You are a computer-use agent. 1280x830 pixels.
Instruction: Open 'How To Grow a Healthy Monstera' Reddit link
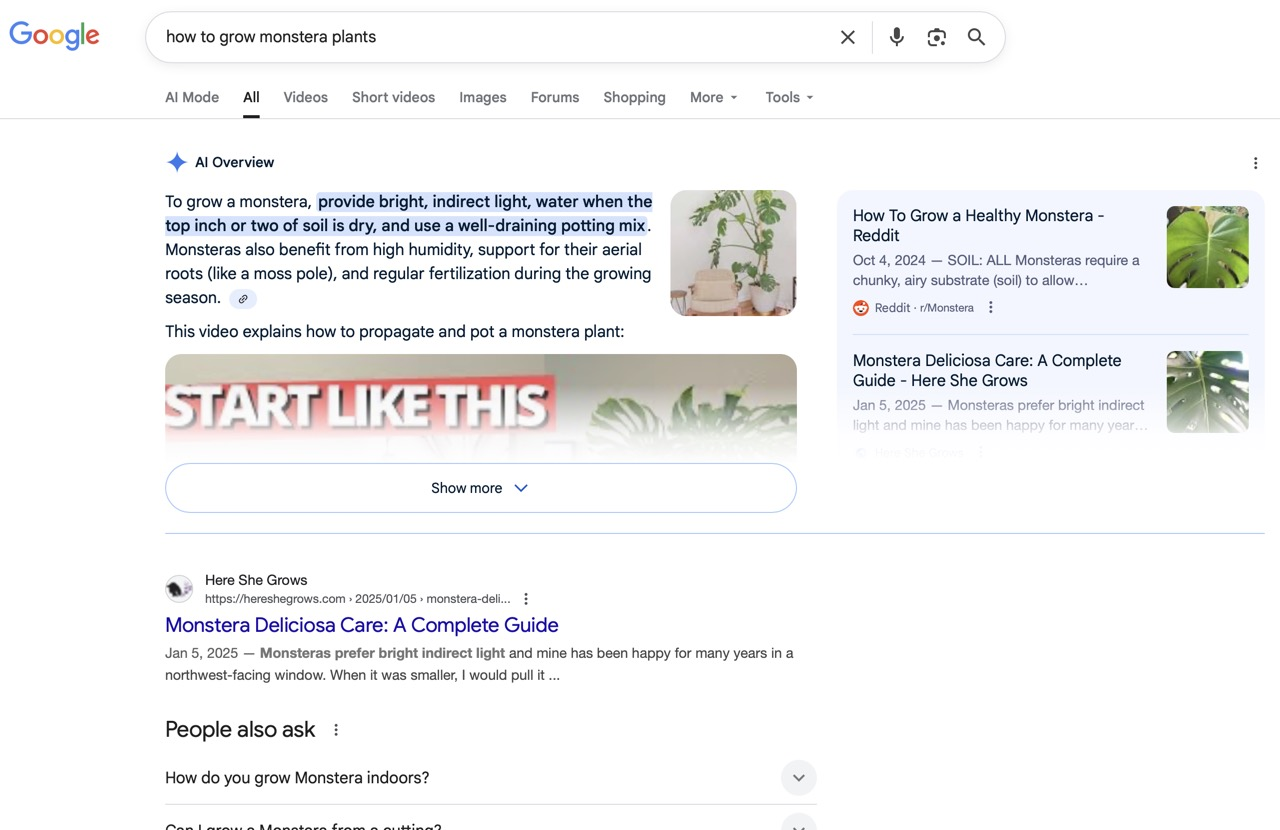point(977,225)
